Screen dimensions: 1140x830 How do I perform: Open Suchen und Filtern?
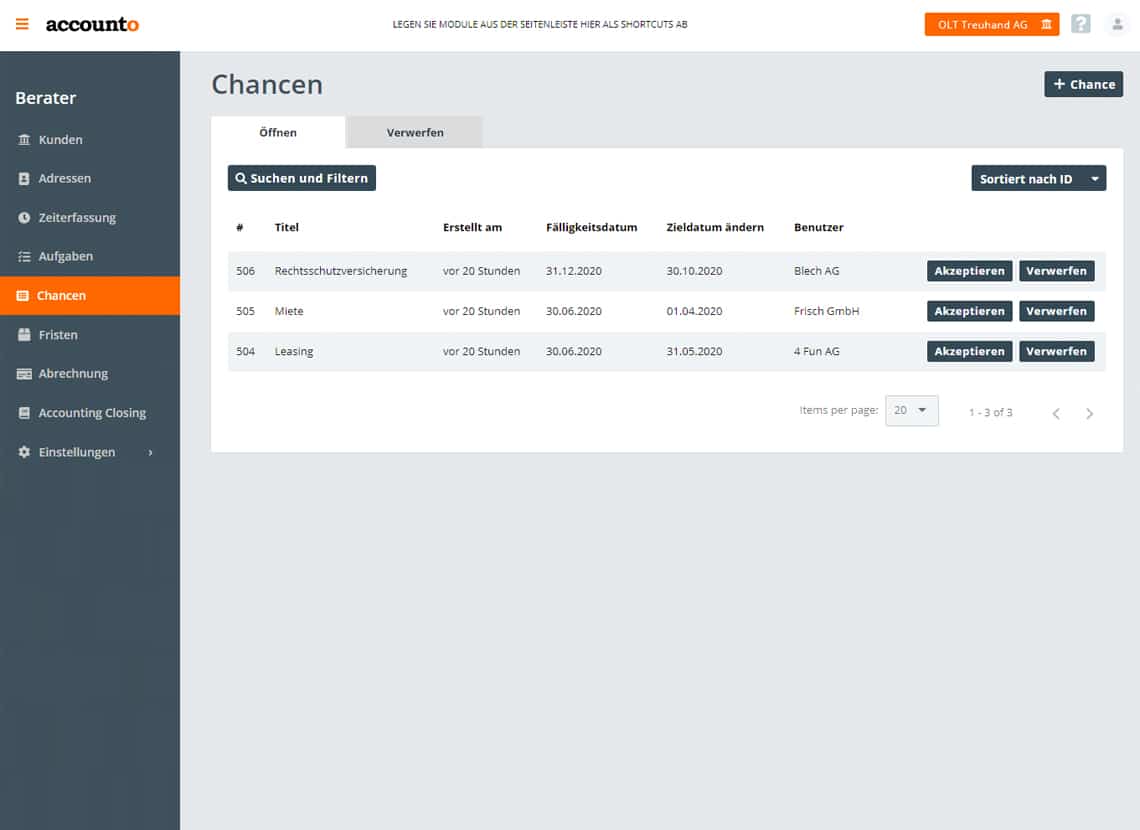(x=302, y=178)
